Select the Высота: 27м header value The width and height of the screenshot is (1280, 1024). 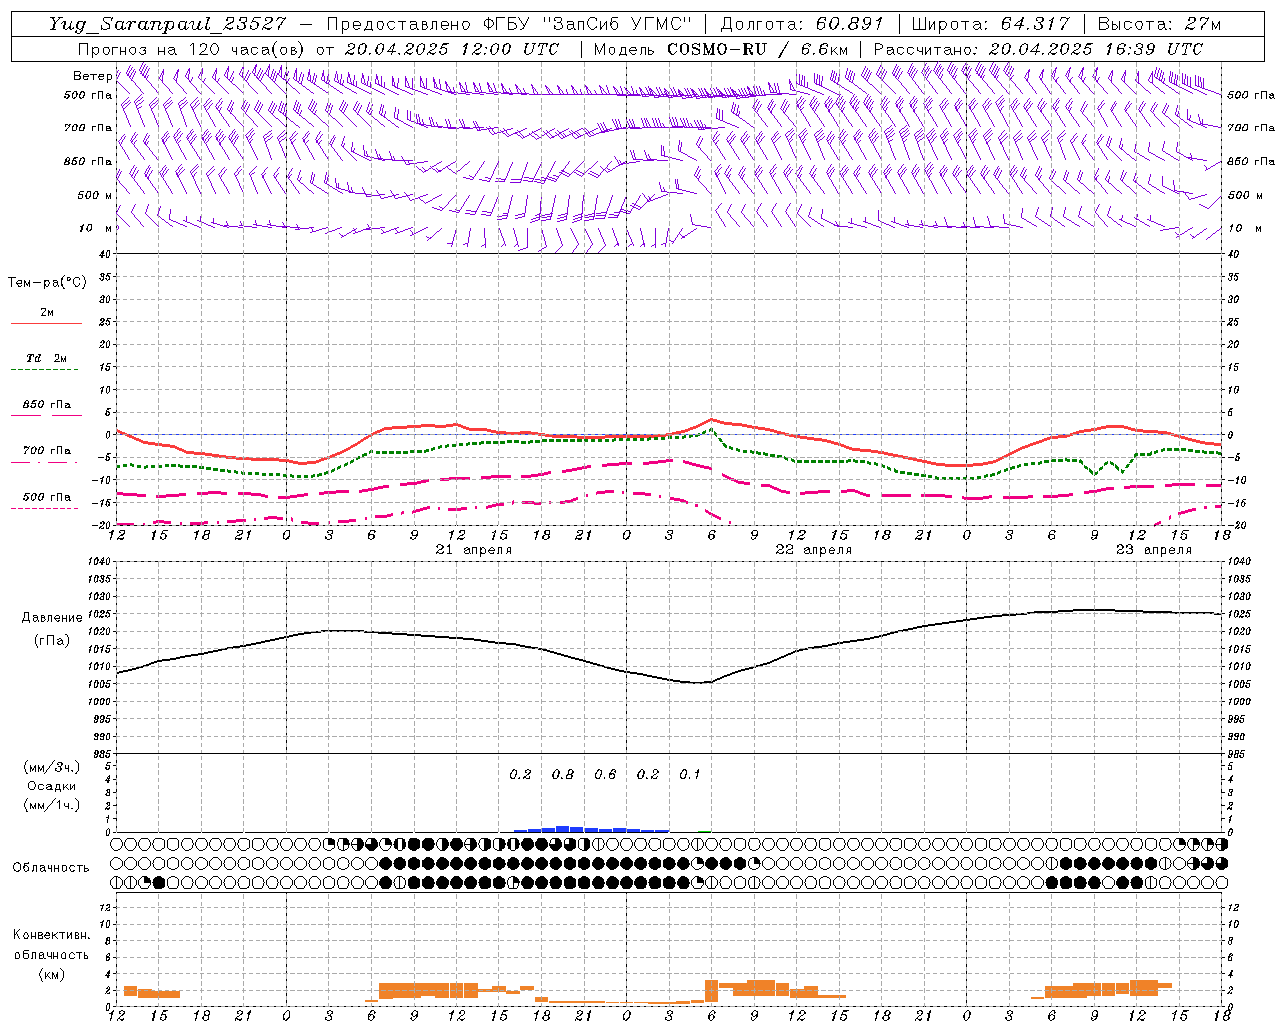pyautogui.click(x=1159, y=24)
